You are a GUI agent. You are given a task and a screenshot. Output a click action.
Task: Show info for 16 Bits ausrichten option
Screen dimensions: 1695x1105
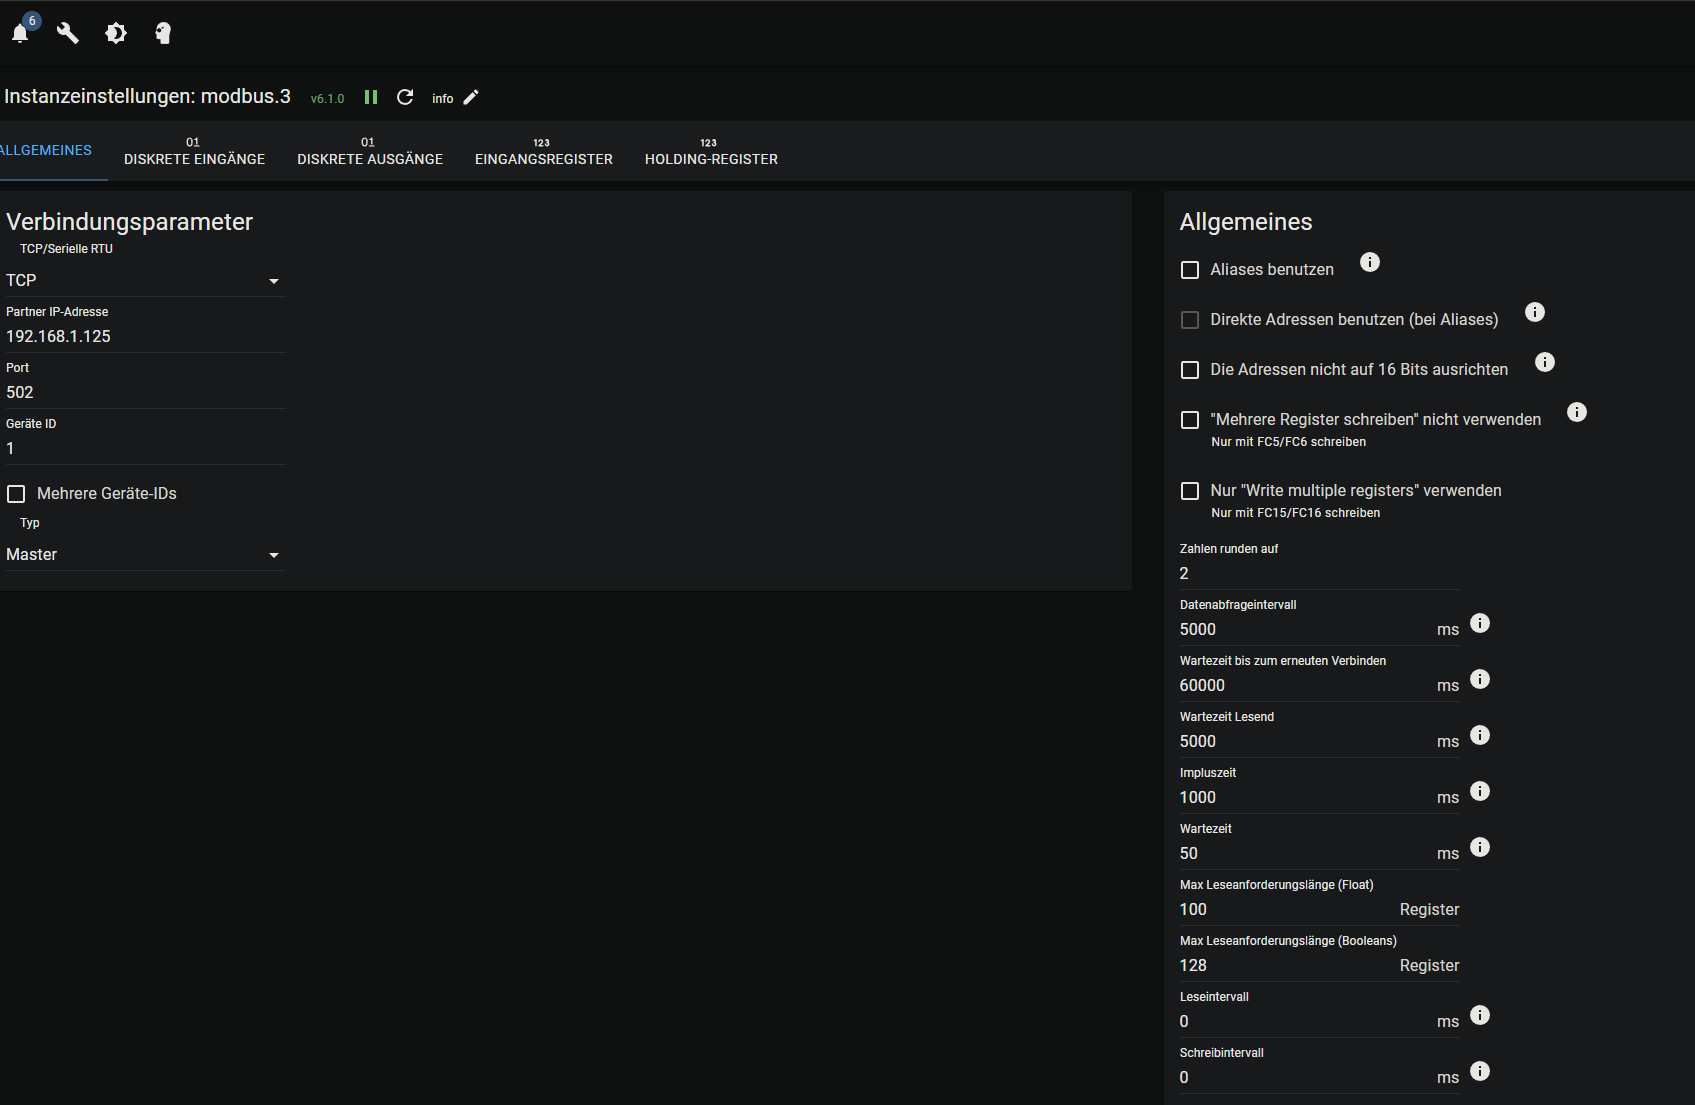coord(1545,362)
